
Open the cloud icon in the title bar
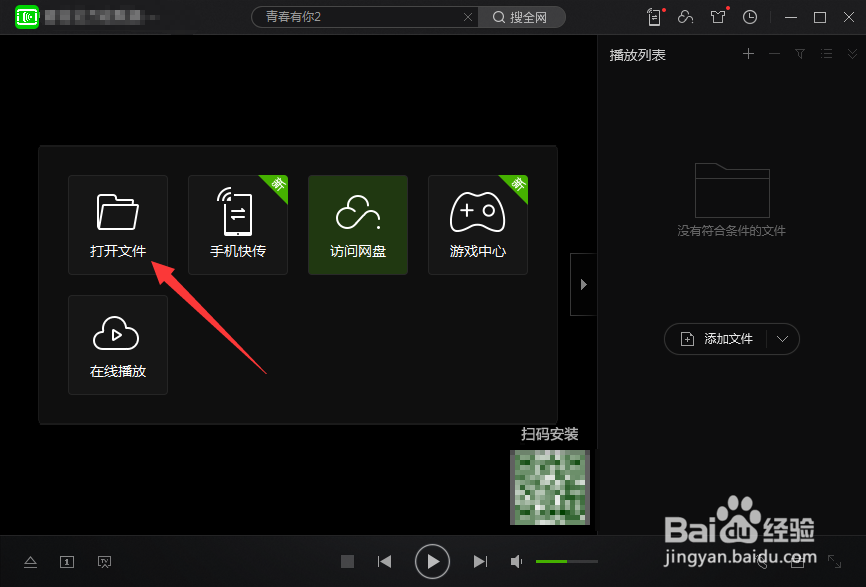[685, 17]
